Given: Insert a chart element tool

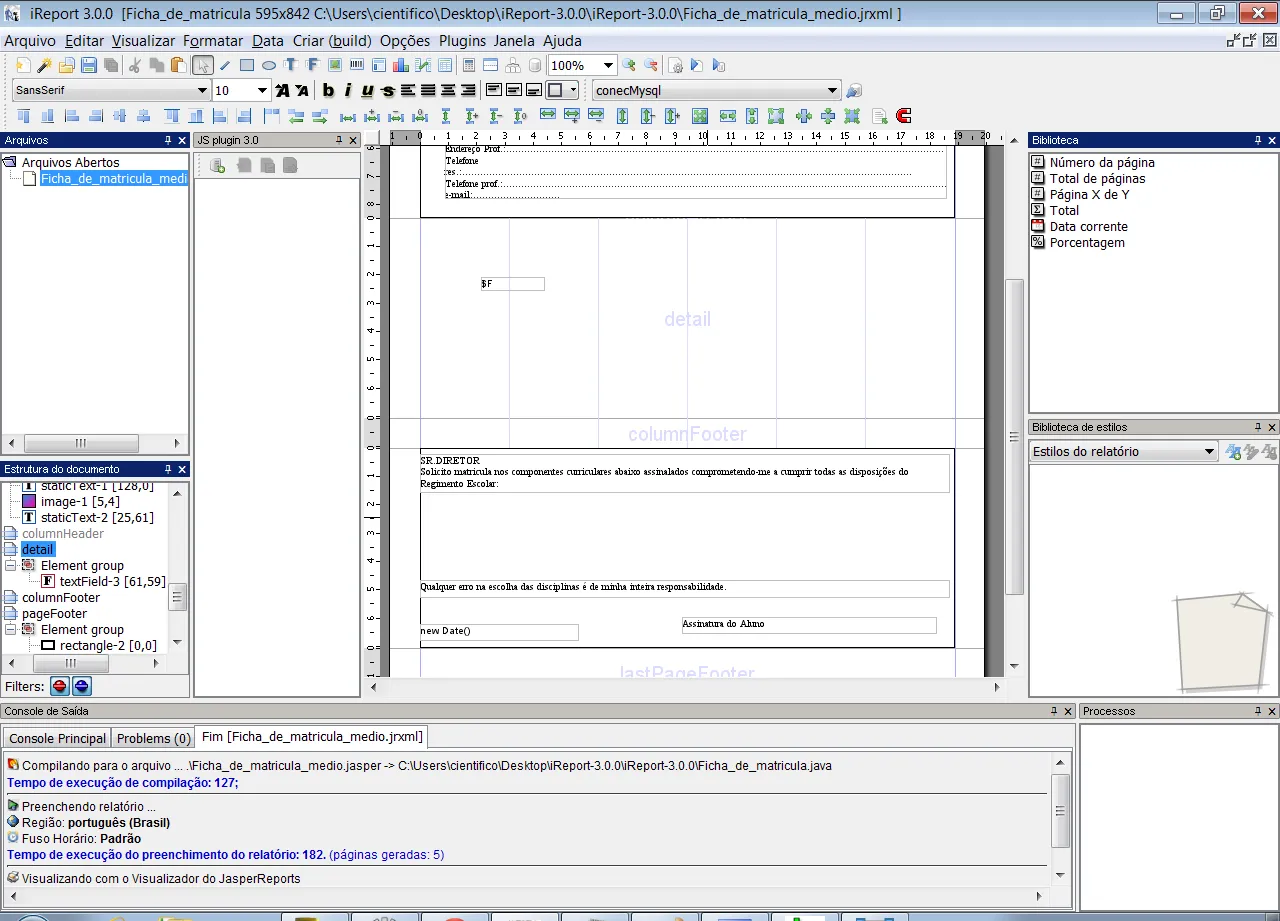Looking at the screenshot, I should (x=400, y=66).
